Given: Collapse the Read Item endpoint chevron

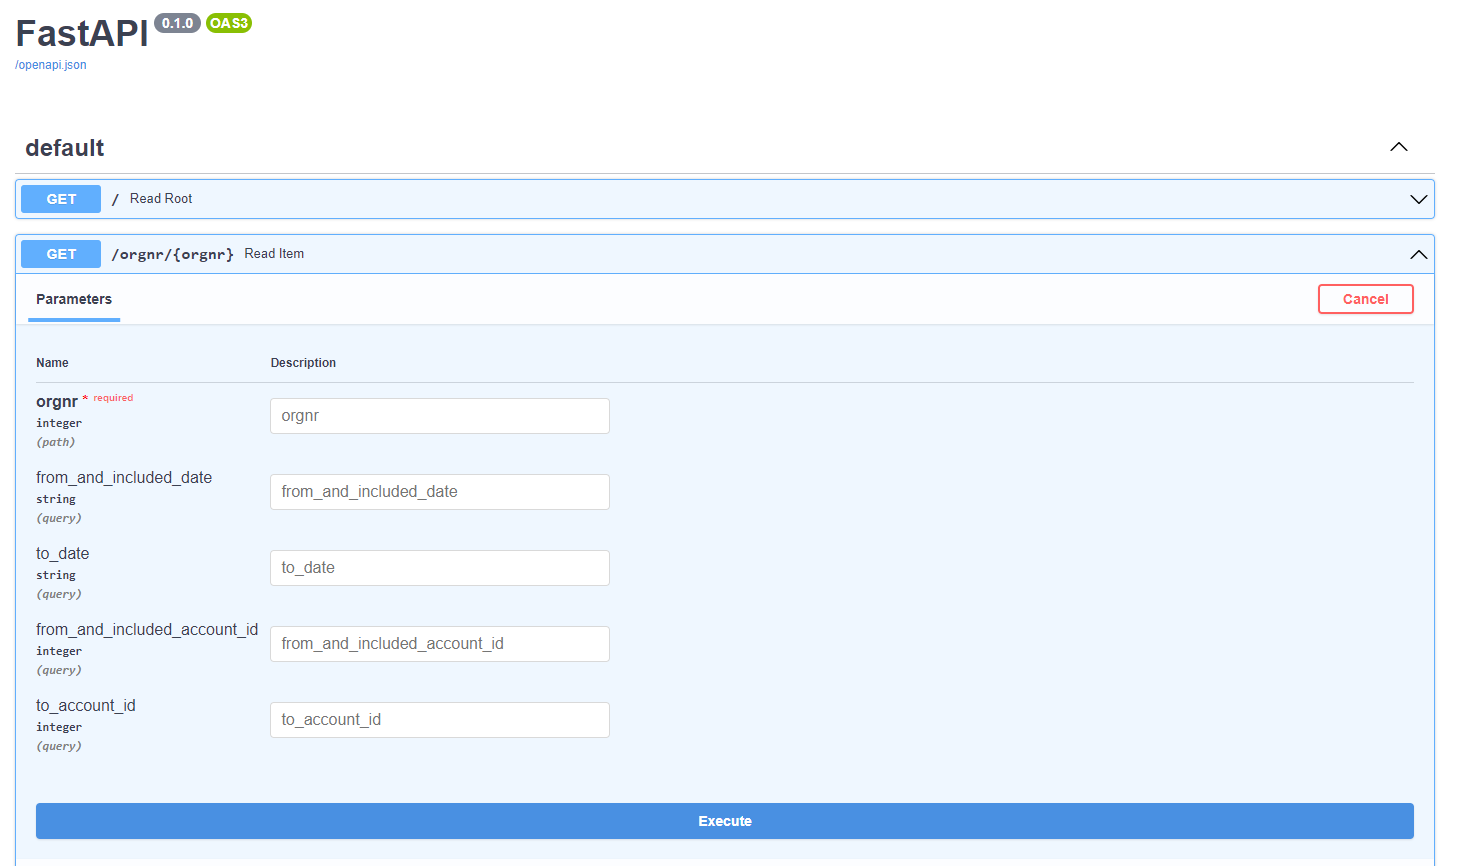Looking at the screenshot, I should 1418,254.
